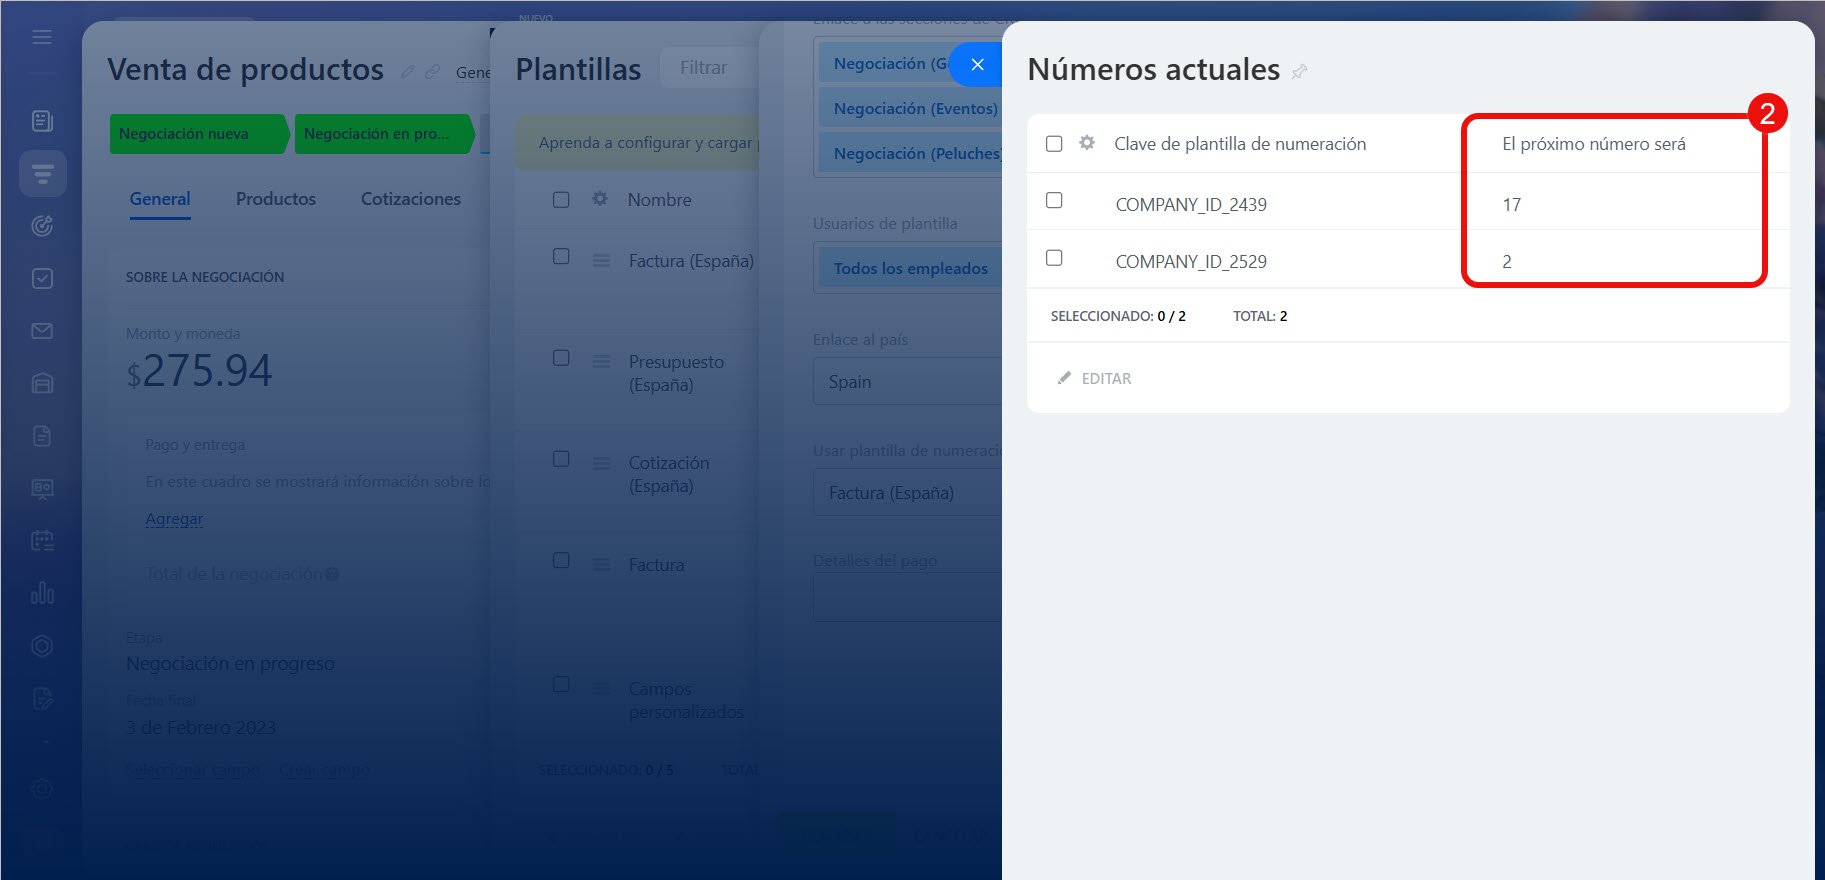Open the mail envelope icon in sidebar
The width and height of the screenshot is (1825, 880).
pyautogui.click(x=42, y=331)
